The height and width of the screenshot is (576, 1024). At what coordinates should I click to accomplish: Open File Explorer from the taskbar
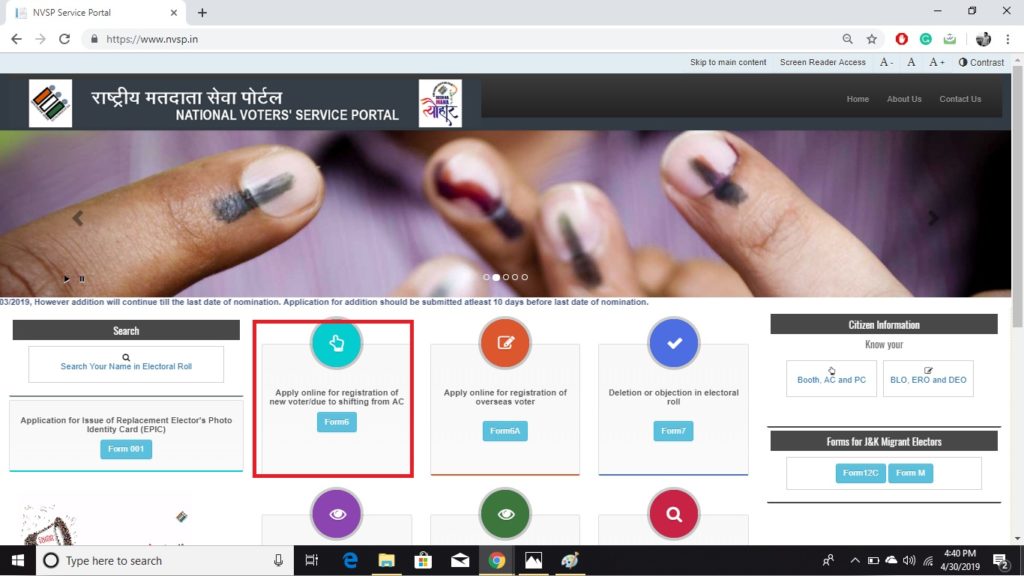[x=387, y=560]
